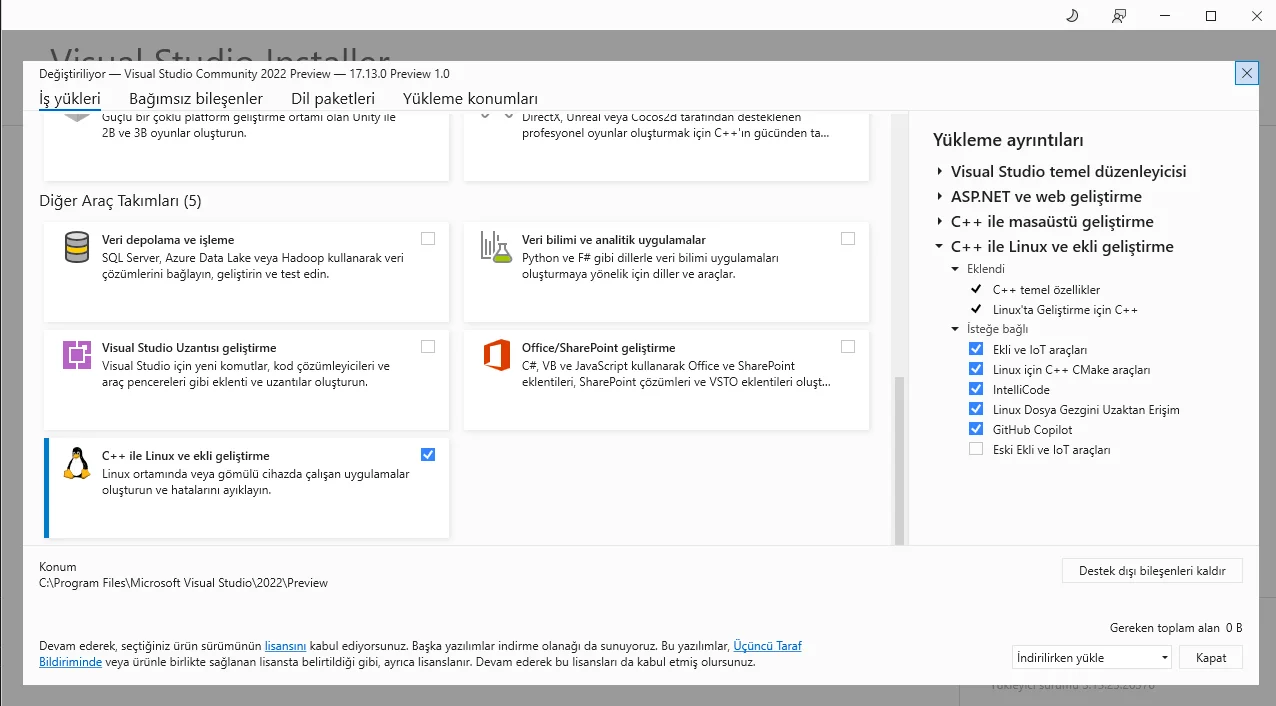Click the Visual Studio Uzantısı geliştirme title

click(x=189, y=348)
